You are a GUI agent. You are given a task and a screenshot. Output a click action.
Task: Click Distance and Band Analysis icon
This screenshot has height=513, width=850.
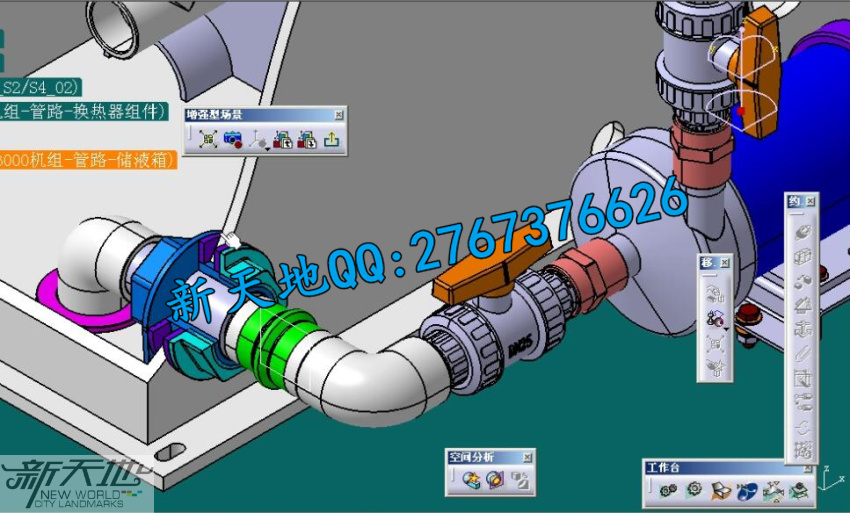[x=519, y=480]
